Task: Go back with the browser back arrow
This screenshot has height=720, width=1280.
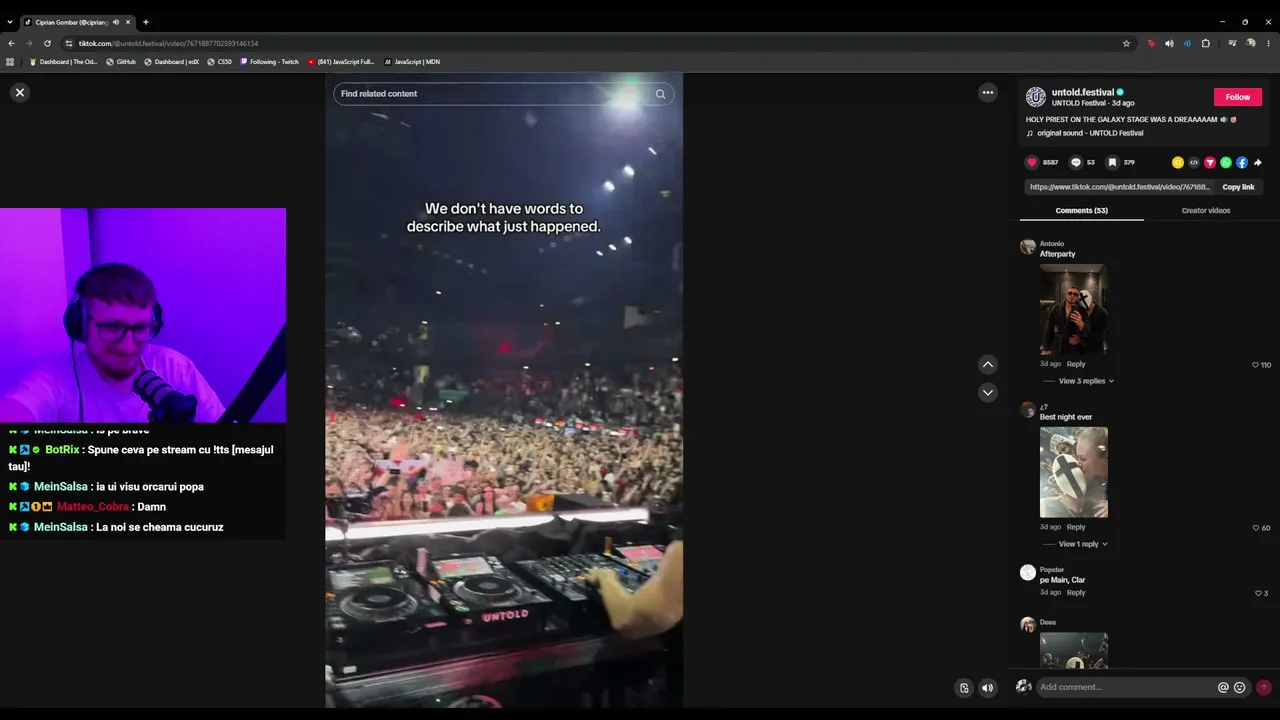Action: point(11,43)
